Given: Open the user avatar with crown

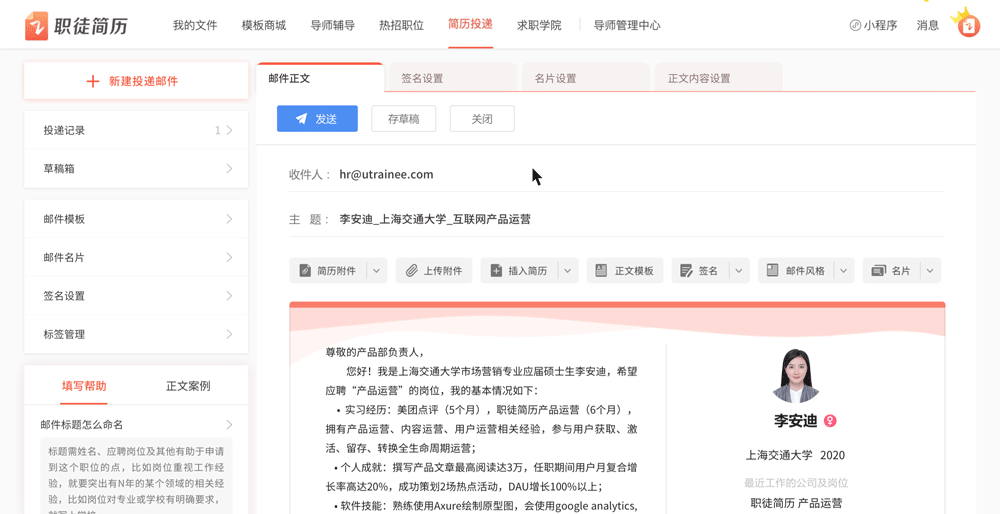Looking at the screenshot, I should (968, 25).
